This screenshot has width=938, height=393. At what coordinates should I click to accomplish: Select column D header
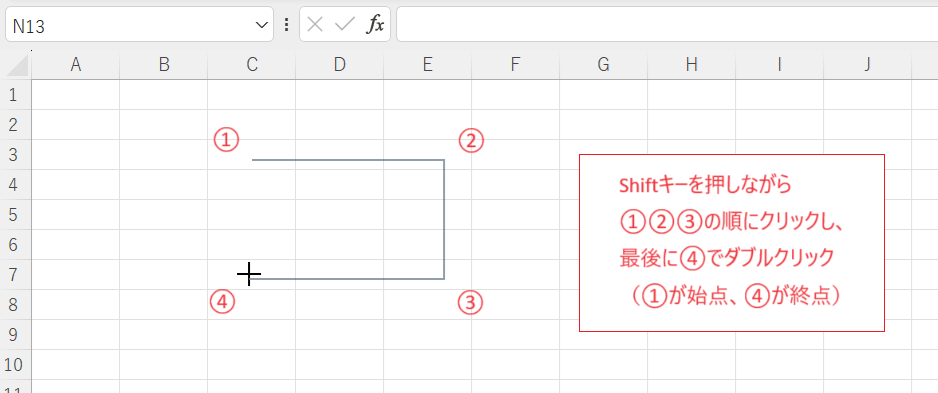(340, 65)
